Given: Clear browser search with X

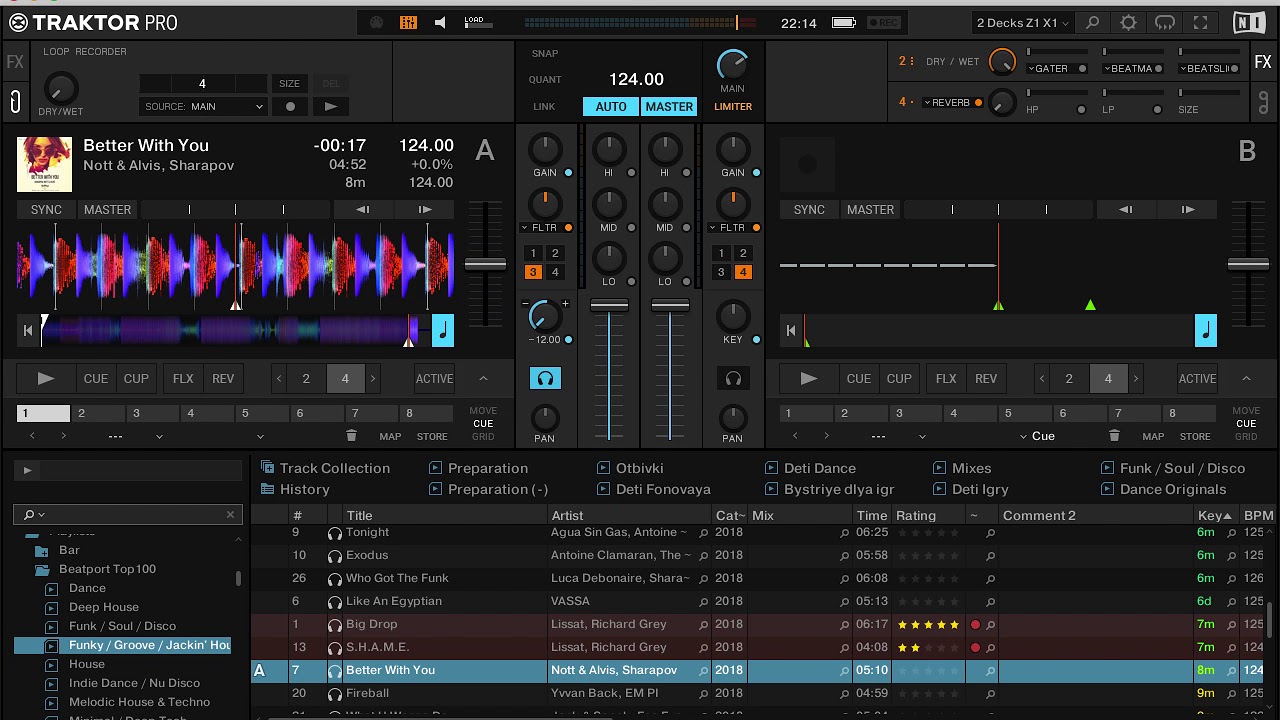Looking at the screenshot, I should click(x=230, y=514).
